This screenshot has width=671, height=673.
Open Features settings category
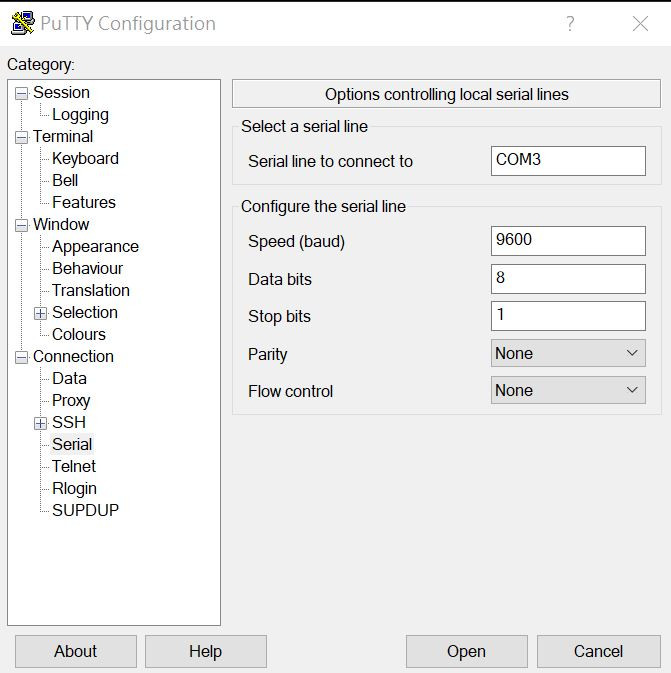click(x=84, y=202)
